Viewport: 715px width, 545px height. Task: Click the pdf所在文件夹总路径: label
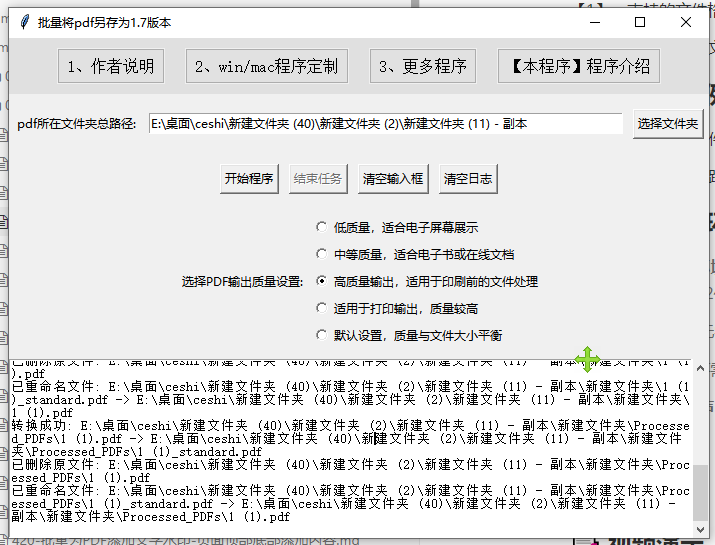coord(77,124)
